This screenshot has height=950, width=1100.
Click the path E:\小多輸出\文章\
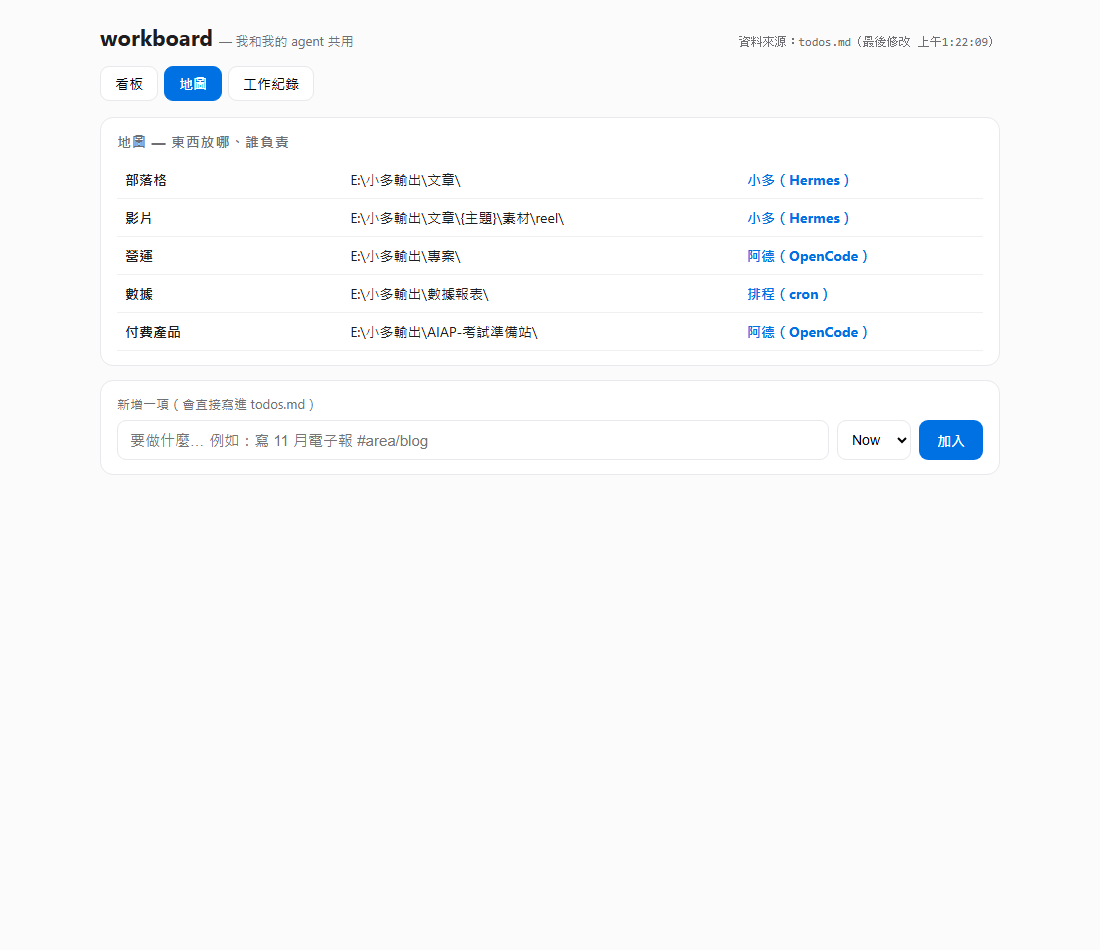coord(405,180)
